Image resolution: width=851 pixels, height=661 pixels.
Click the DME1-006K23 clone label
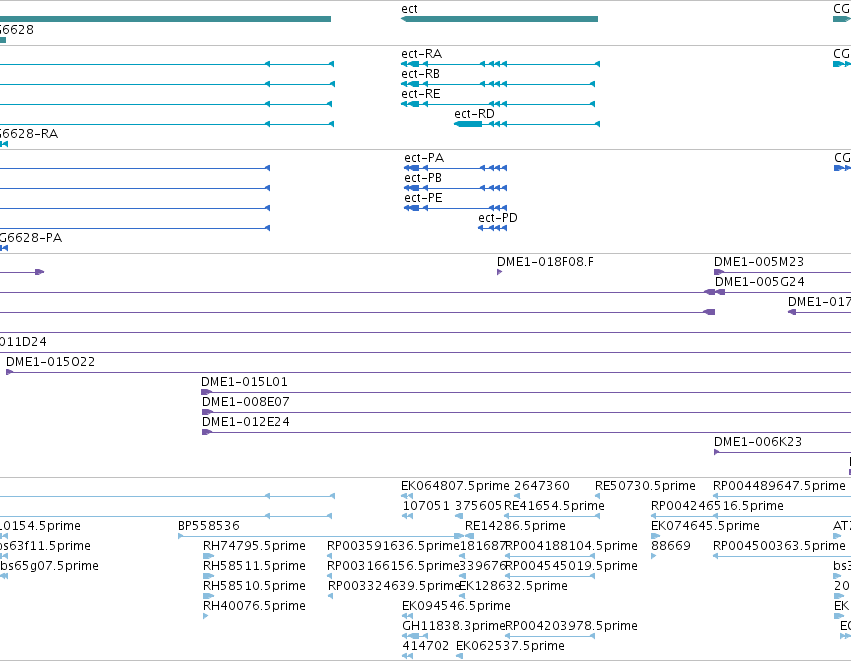(x=758, y=442)
